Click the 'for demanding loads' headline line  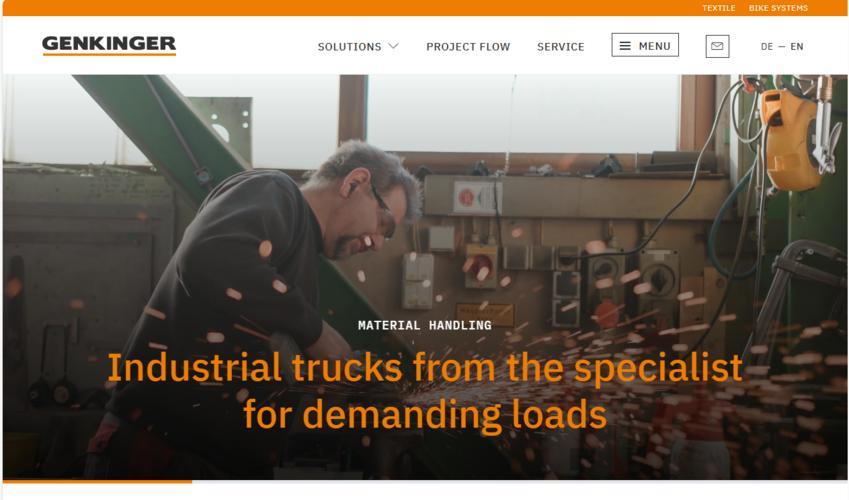click(424, 414)
